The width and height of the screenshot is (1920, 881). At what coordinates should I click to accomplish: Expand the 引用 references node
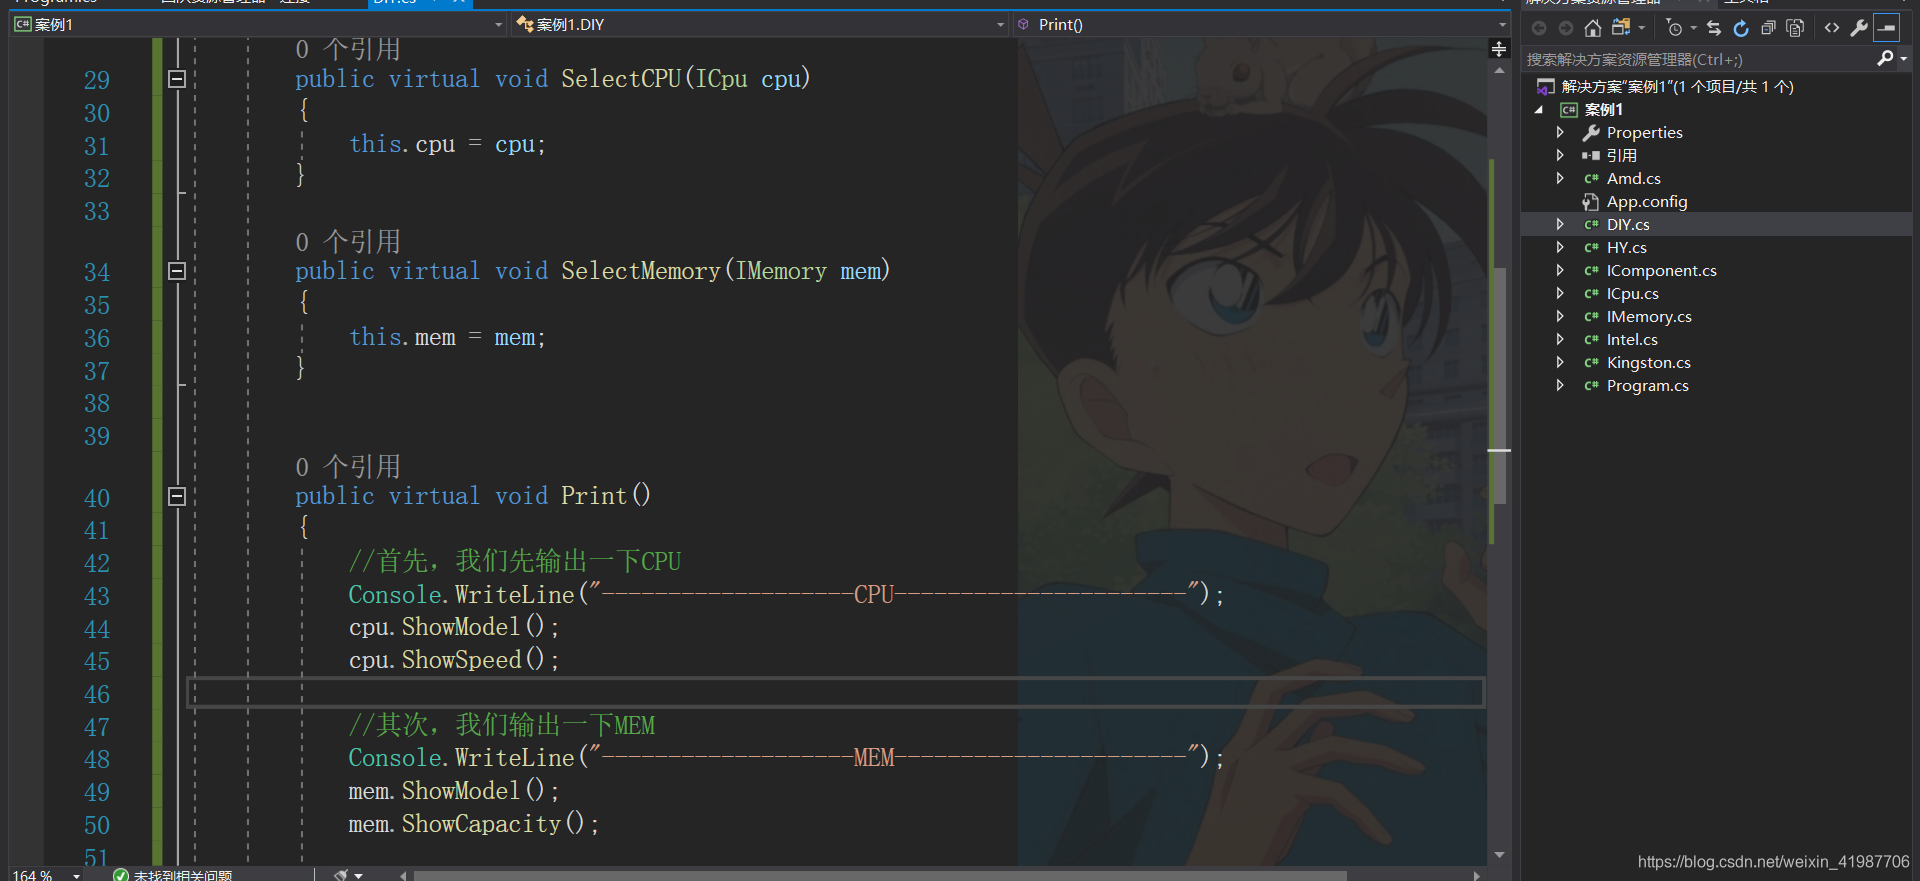pyautogui.click(x=1560, y=155)
